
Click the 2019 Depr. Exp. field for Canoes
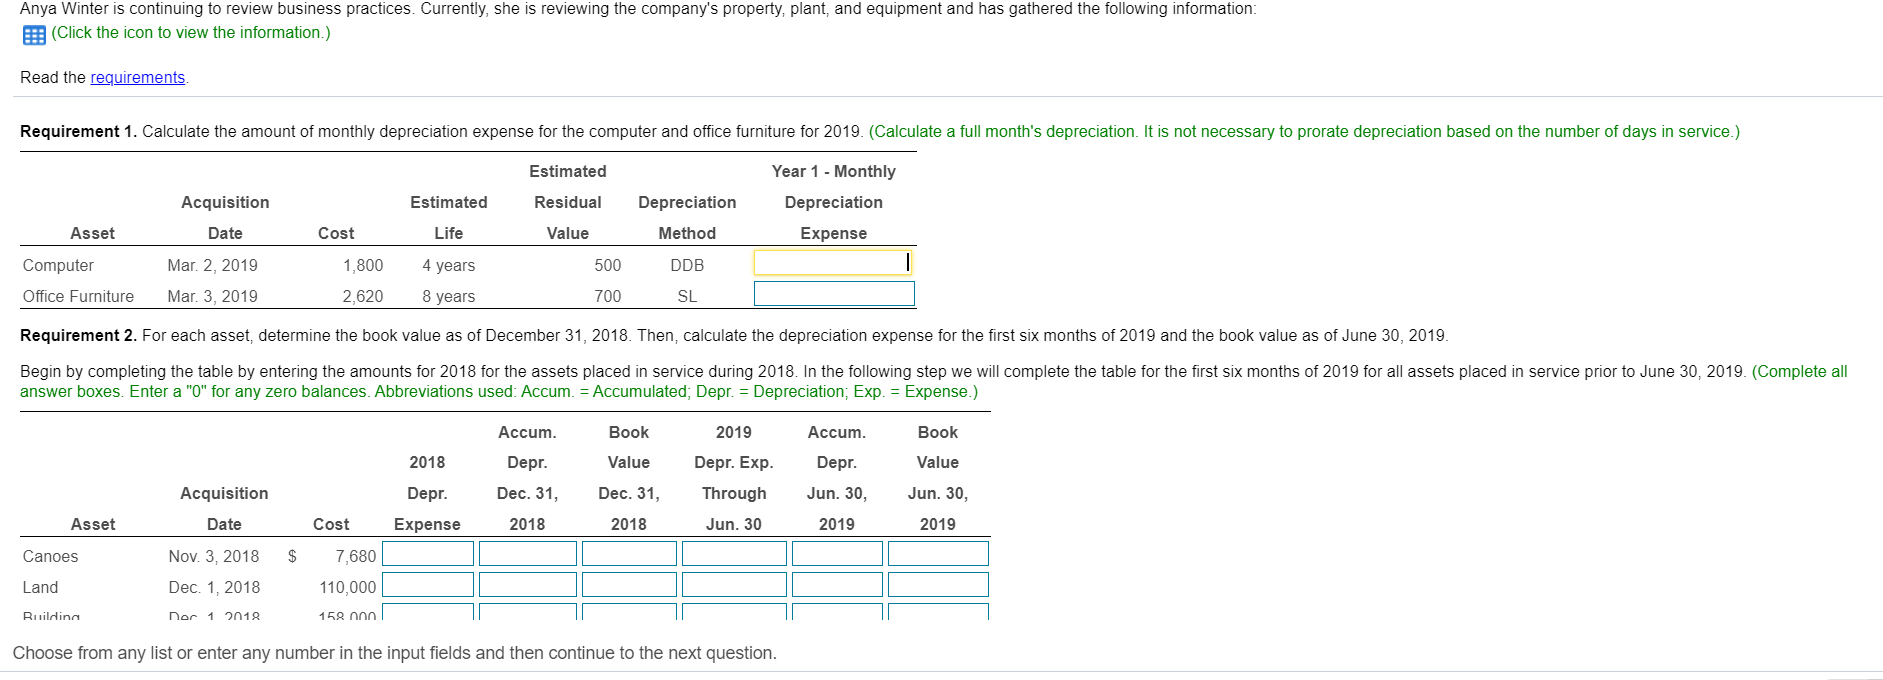pyautogui.click(x=733, y=553)
